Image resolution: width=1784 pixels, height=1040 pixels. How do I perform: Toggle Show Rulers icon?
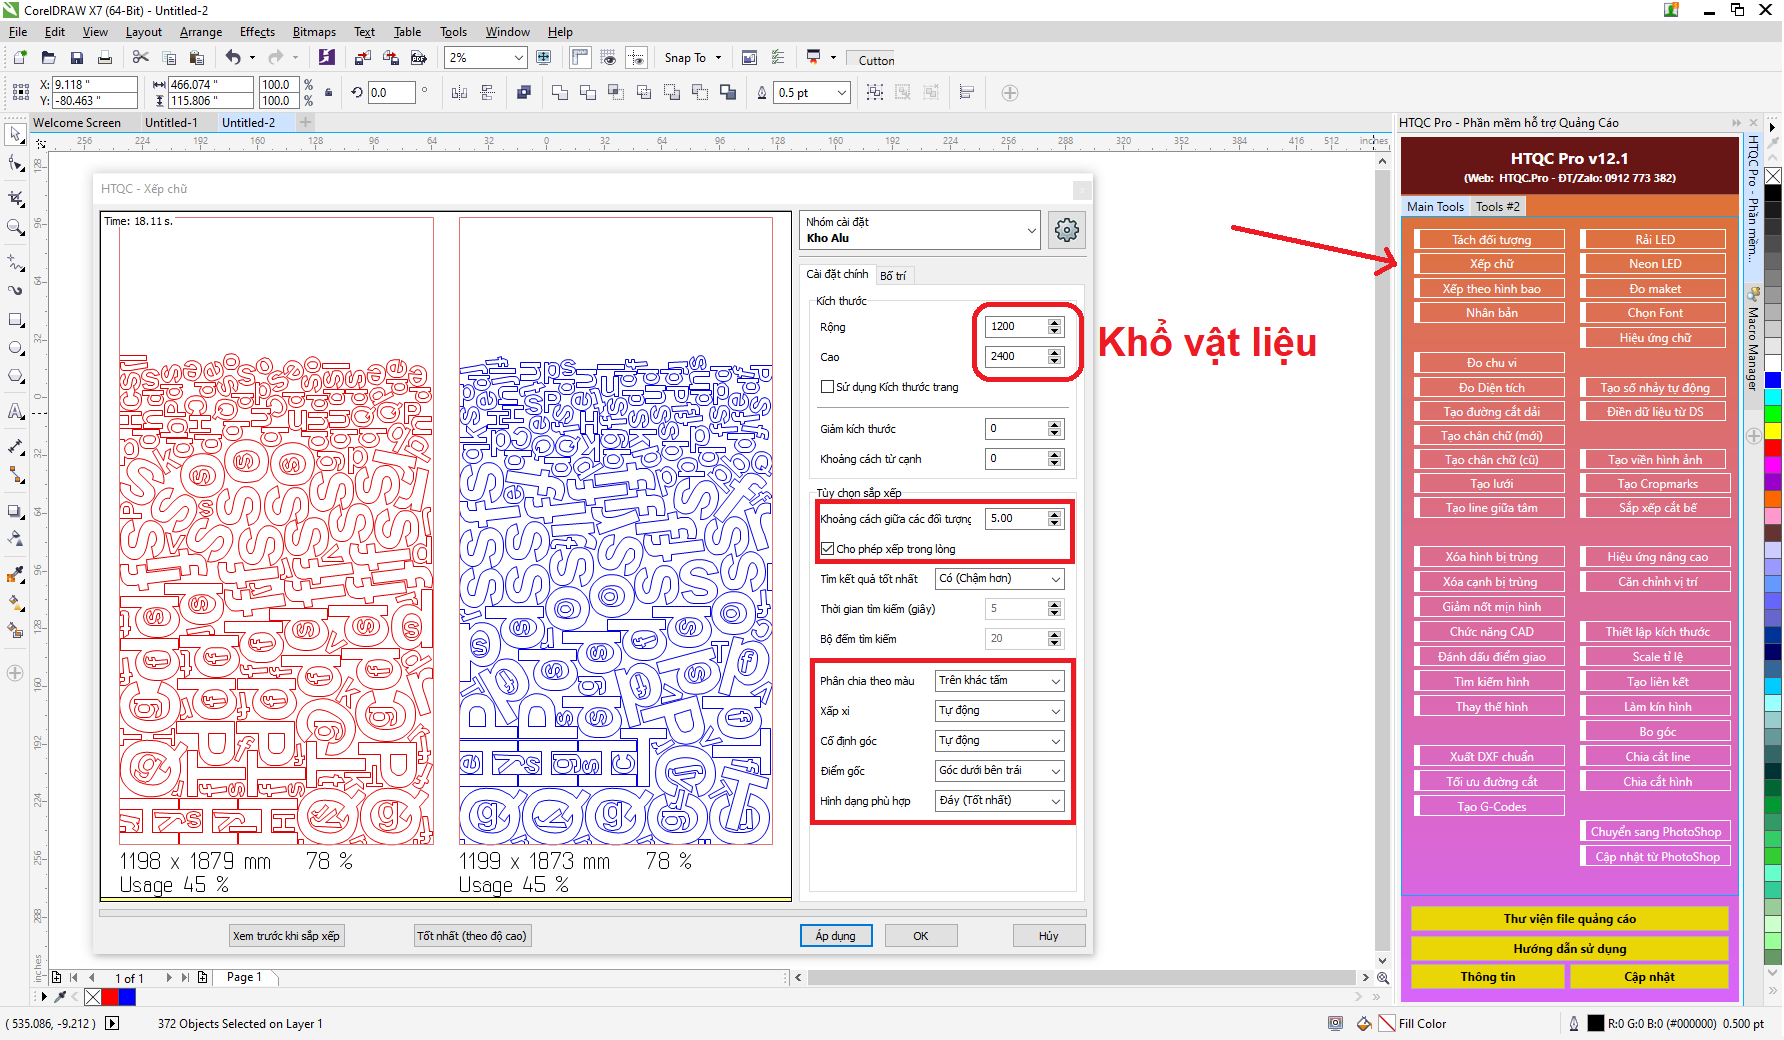click(580, 58)
